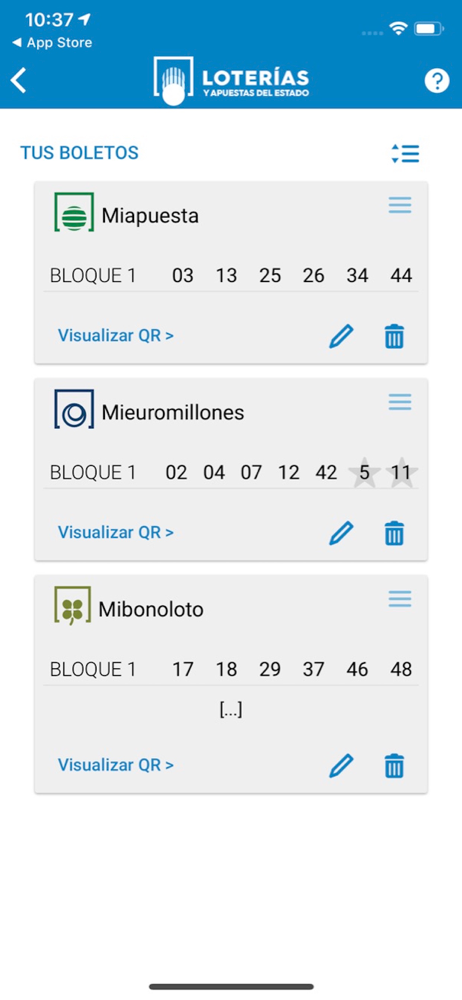The image size is (462, 1000).
Task: Edit the Mibonoloto ticket
Action: (x=341, y=765)
